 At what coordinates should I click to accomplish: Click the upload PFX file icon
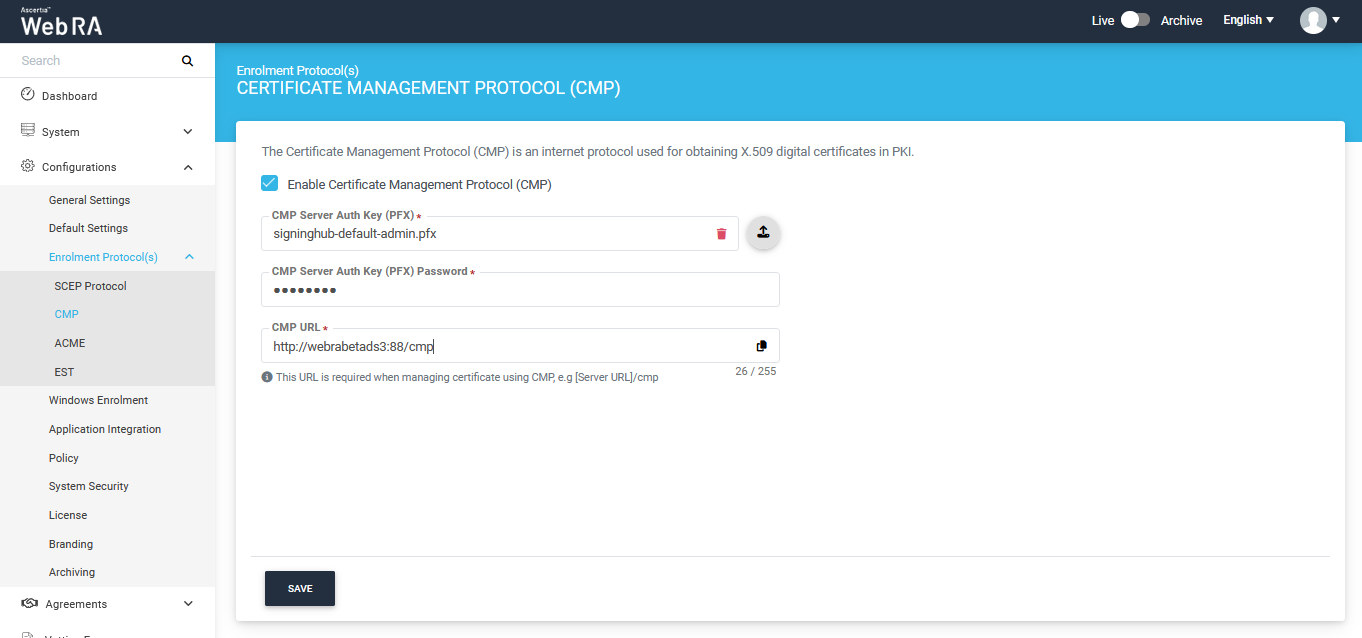[x=763, y=232]
